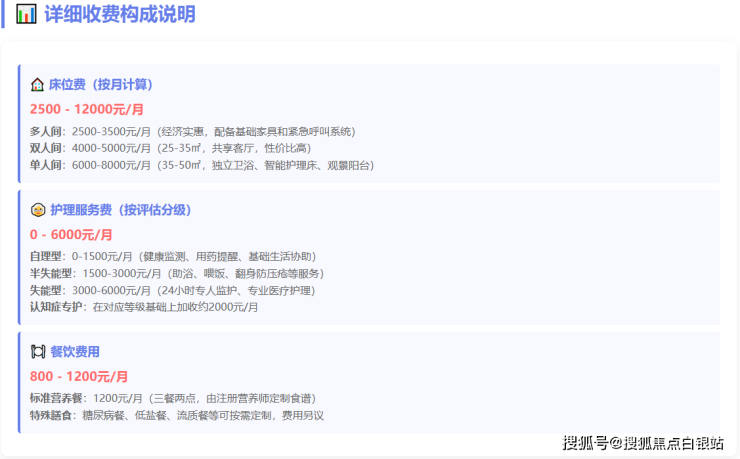This screenshot has width=740, height=459.
Task: Select the 认知症专护 surcharge row
Action: pyautogui.click(x=144, y=307)
